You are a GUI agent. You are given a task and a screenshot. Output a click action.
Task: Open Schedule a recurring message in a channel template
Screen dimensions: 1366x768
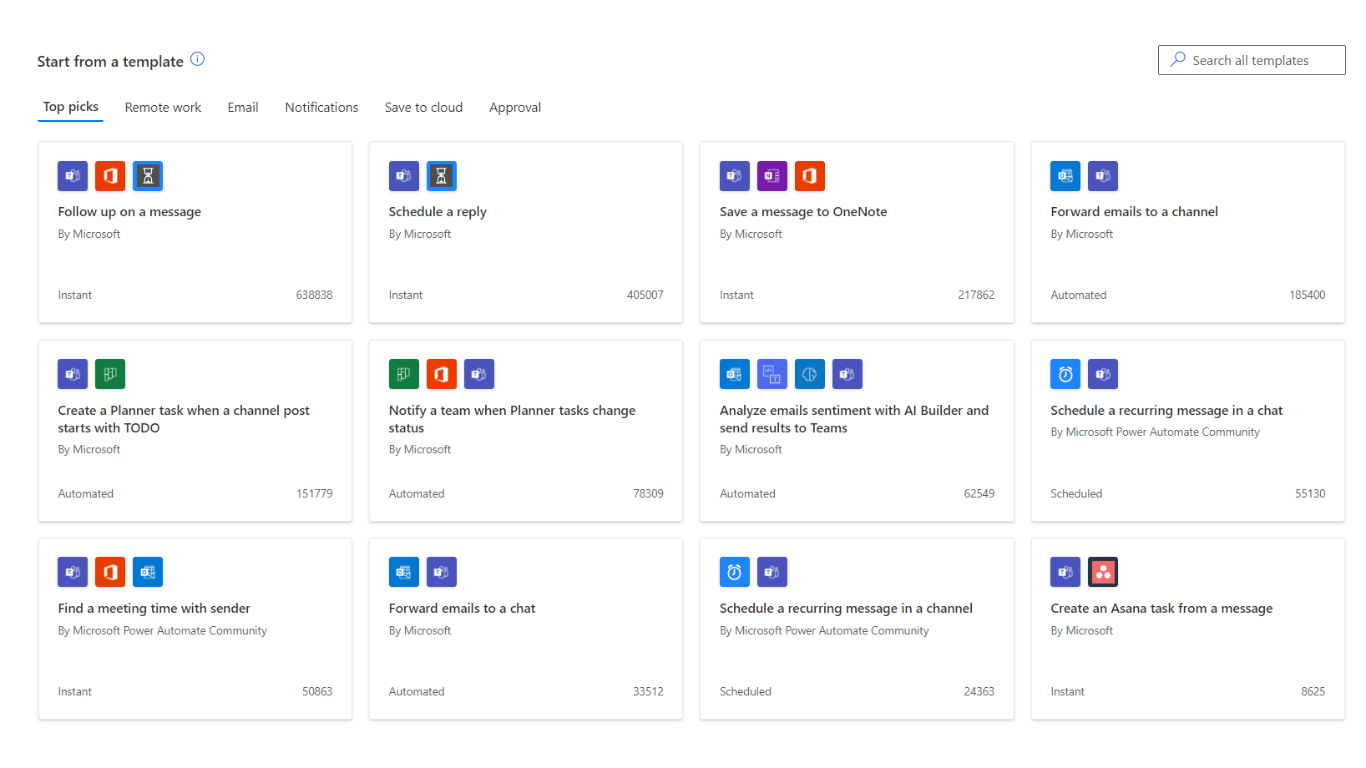(857, 629)
